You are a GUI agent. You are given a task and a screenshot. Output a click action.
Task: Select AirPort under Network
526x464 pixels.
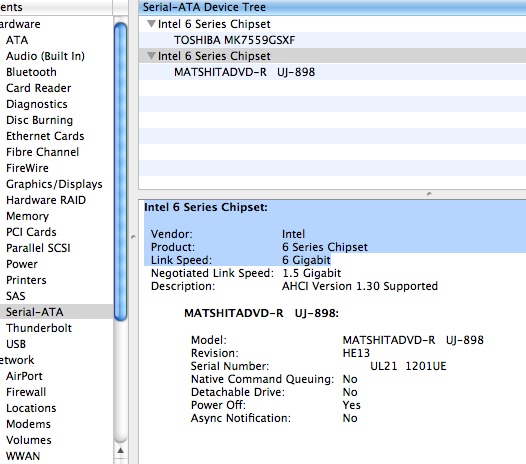(24, 376)
